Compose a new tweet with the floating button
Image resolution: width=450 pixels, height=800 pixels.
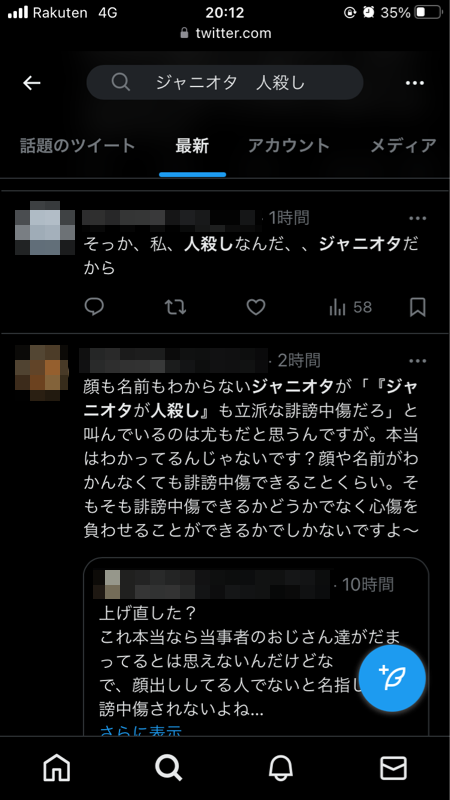392,678
